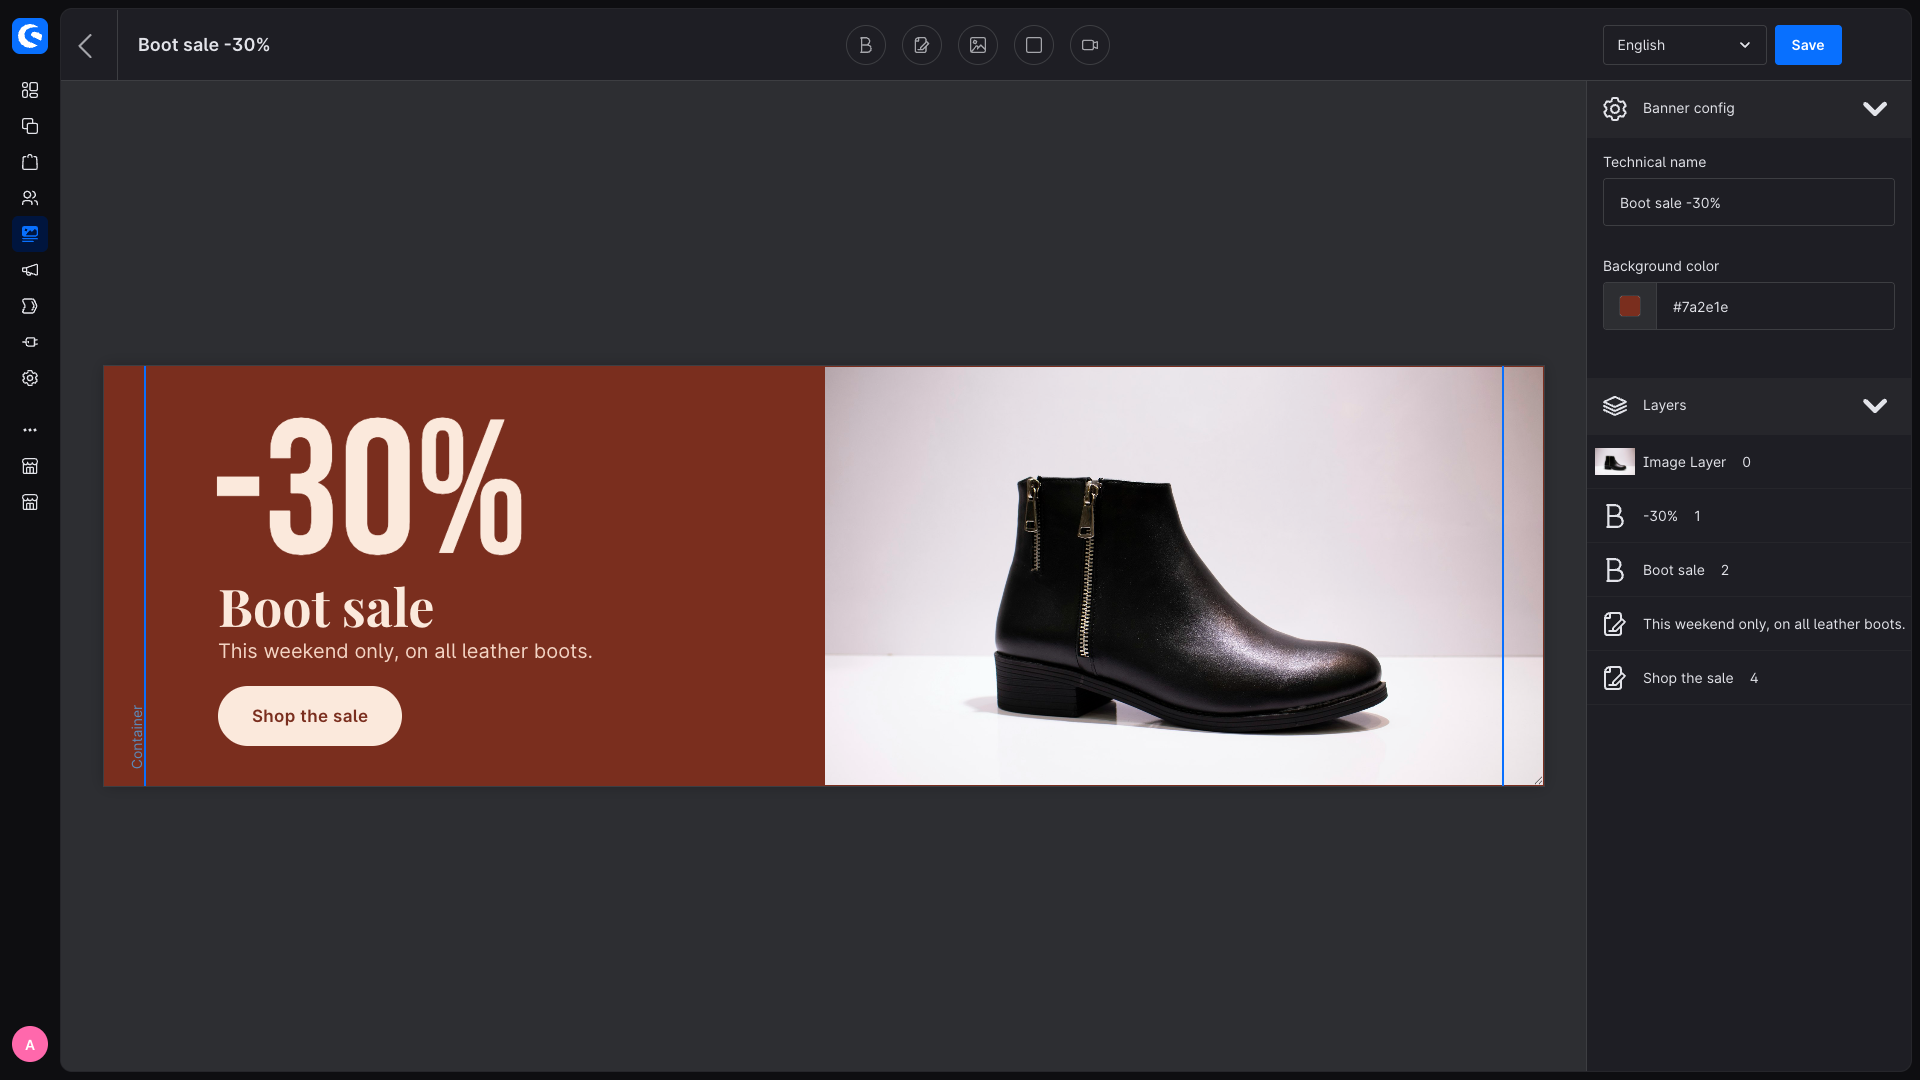Image resolution: width=1920 pixels, height=1080 pixels.
Task: Add a shape box layer from toolbar
Action: tap(1034, 45)
